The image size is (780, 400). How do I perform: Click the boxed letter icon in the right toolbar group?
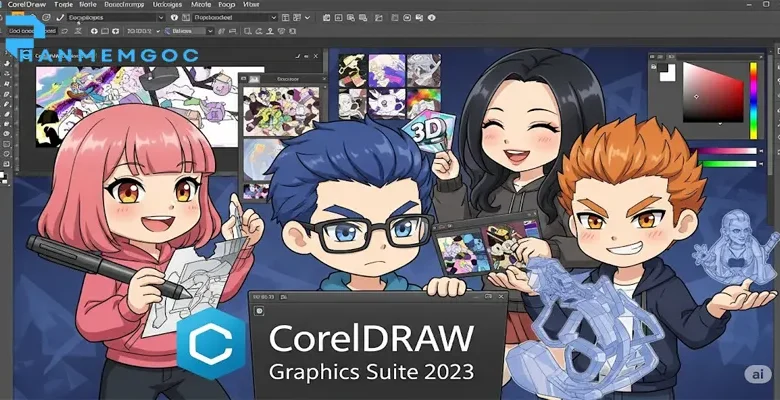pos(339,17)
